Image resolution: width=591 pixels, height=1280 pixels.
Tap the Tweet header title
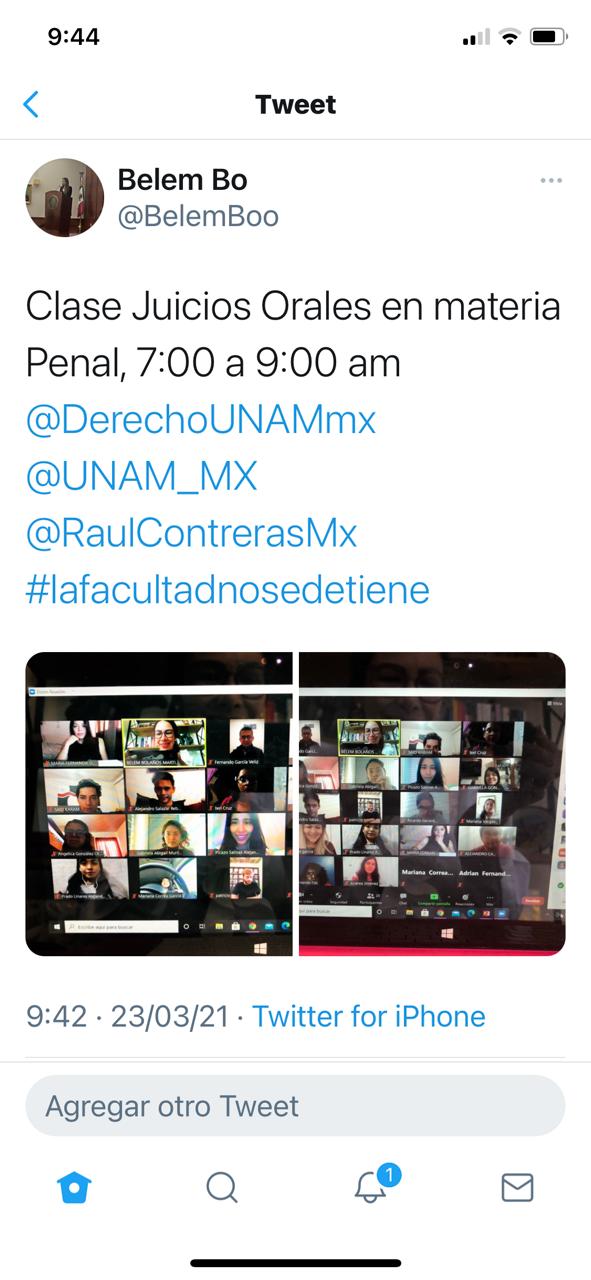pyautogui.click(x=295, y=104)
